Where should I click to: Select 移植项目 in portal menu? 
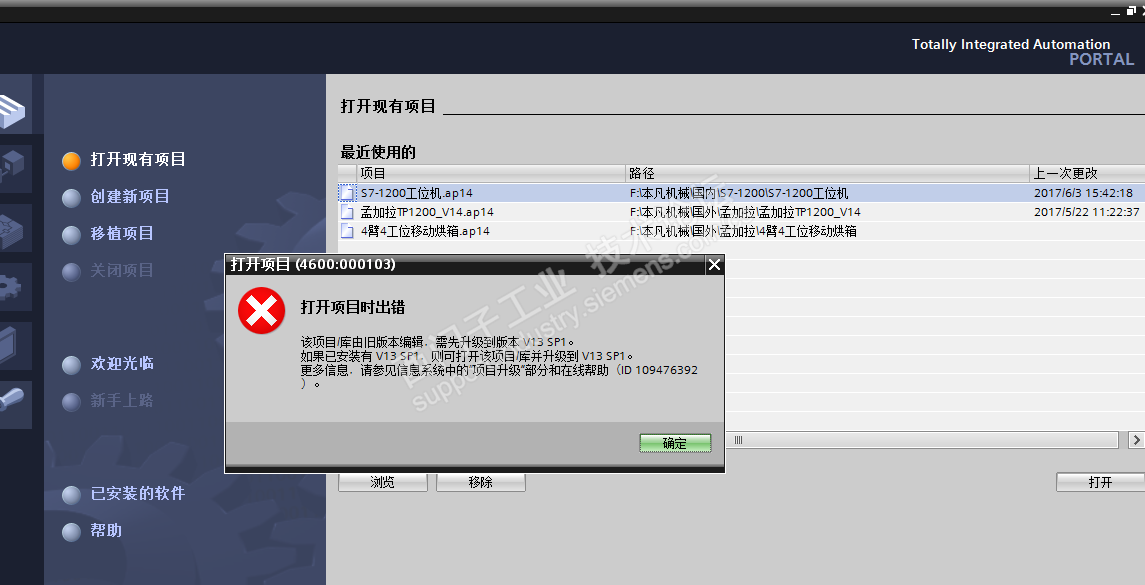tap(122, 234)
